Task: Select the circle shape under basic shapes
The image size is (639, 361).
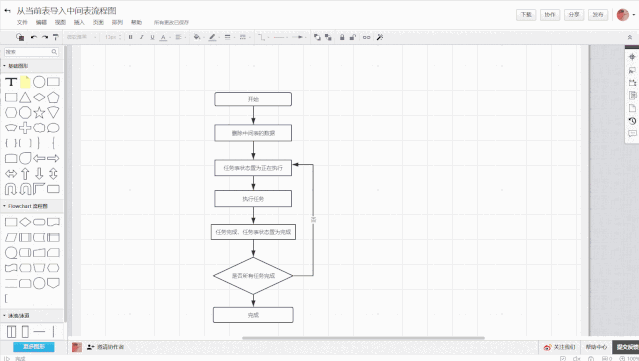Action: pyautogui.click(x=39, y=82)
